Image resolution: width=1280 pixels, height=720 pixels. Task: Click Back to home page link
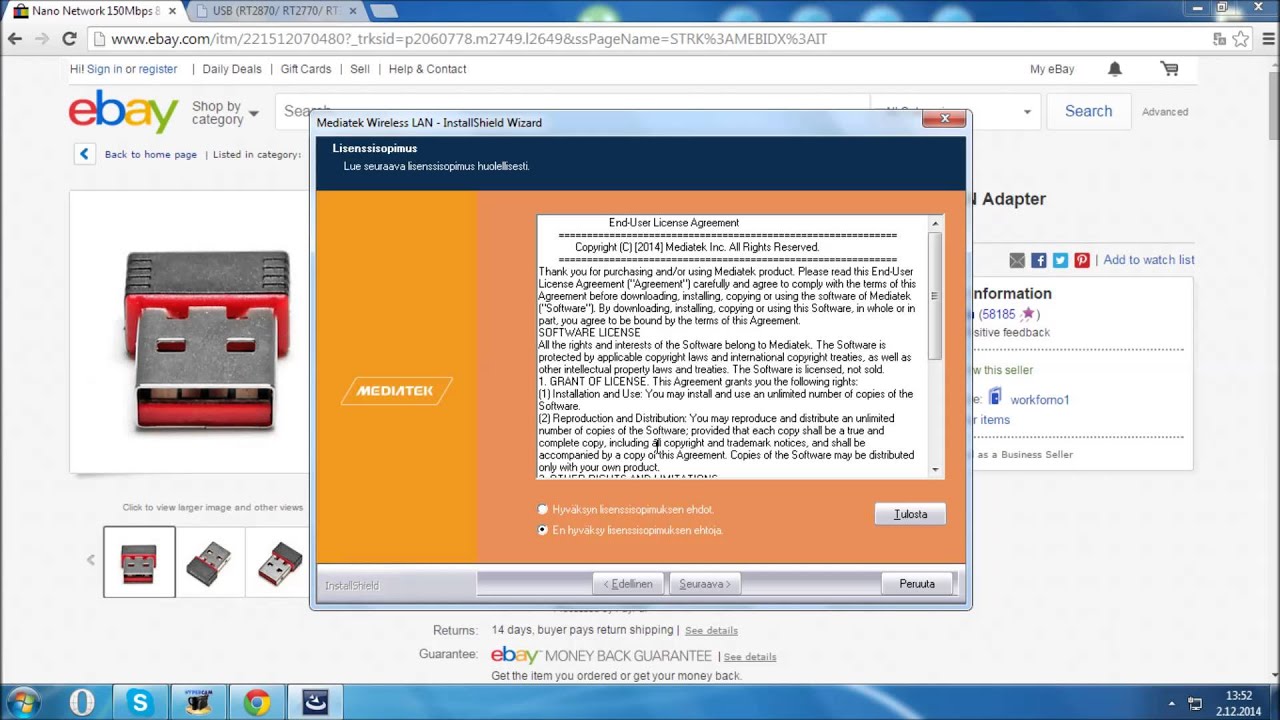(151, 155)
